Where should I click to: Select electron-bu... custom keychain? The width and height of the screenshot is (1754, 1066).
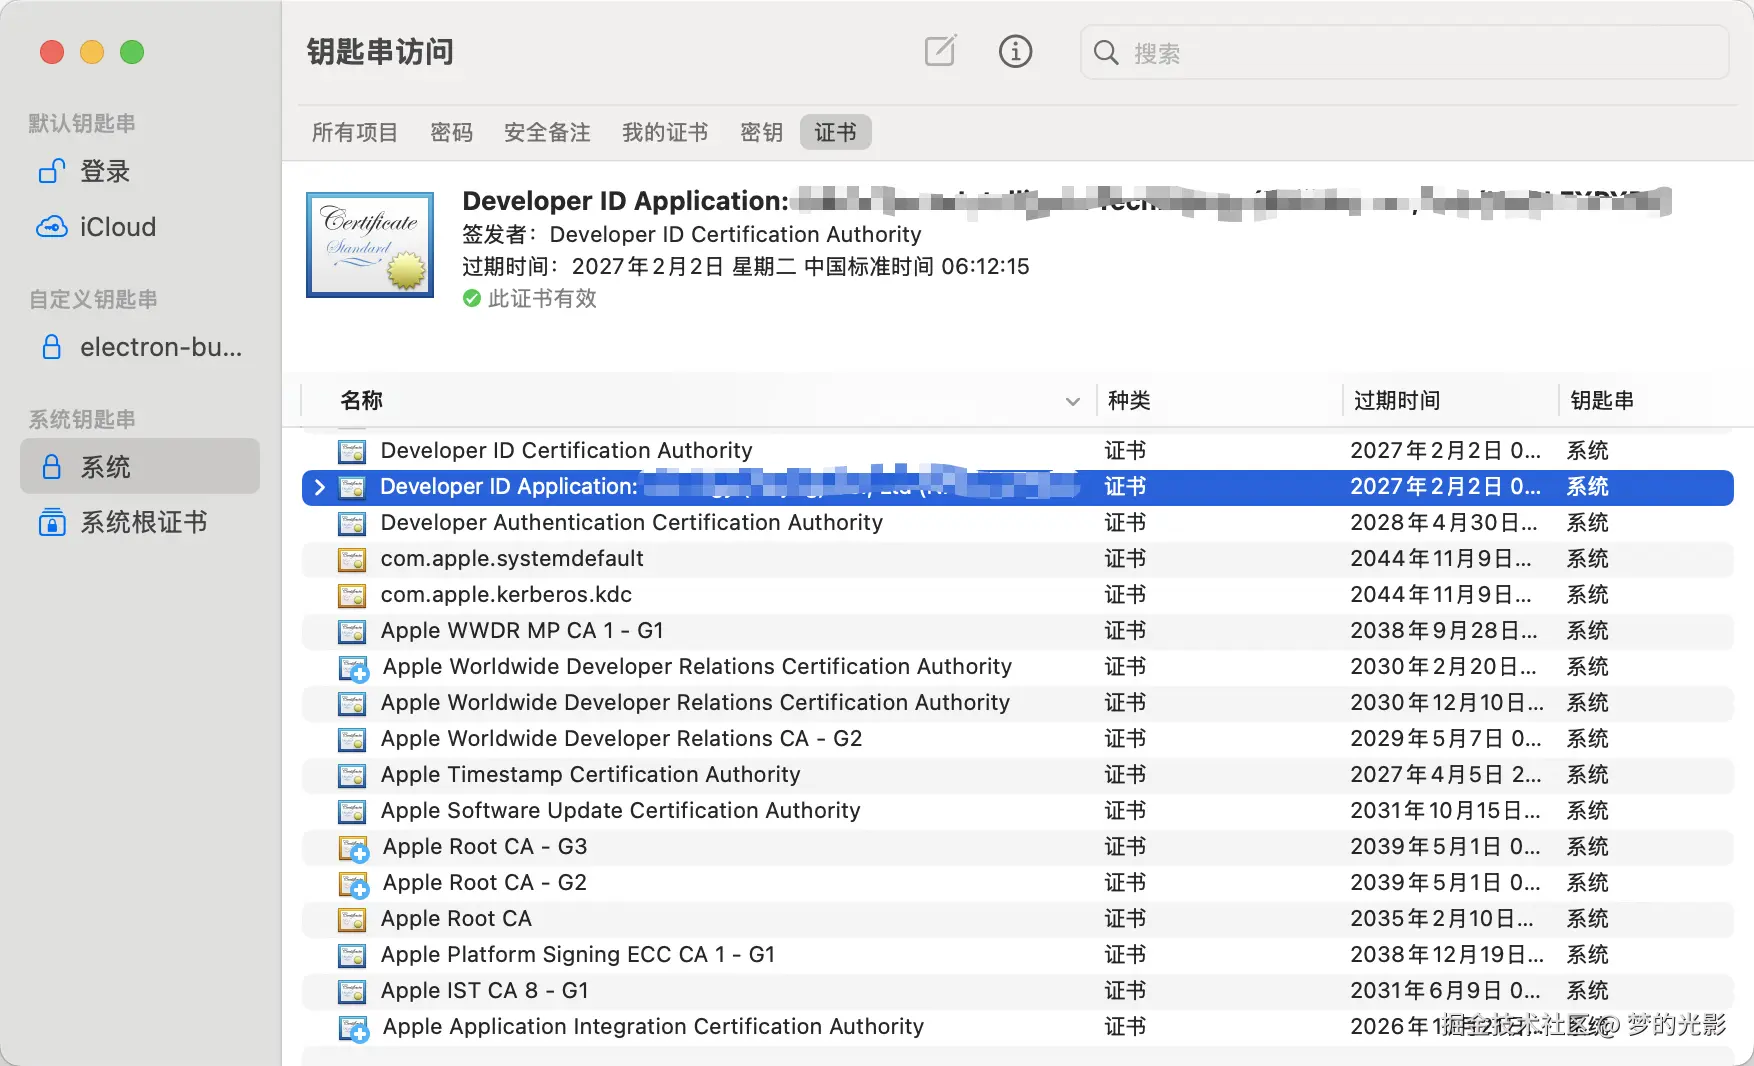point(140,347)
